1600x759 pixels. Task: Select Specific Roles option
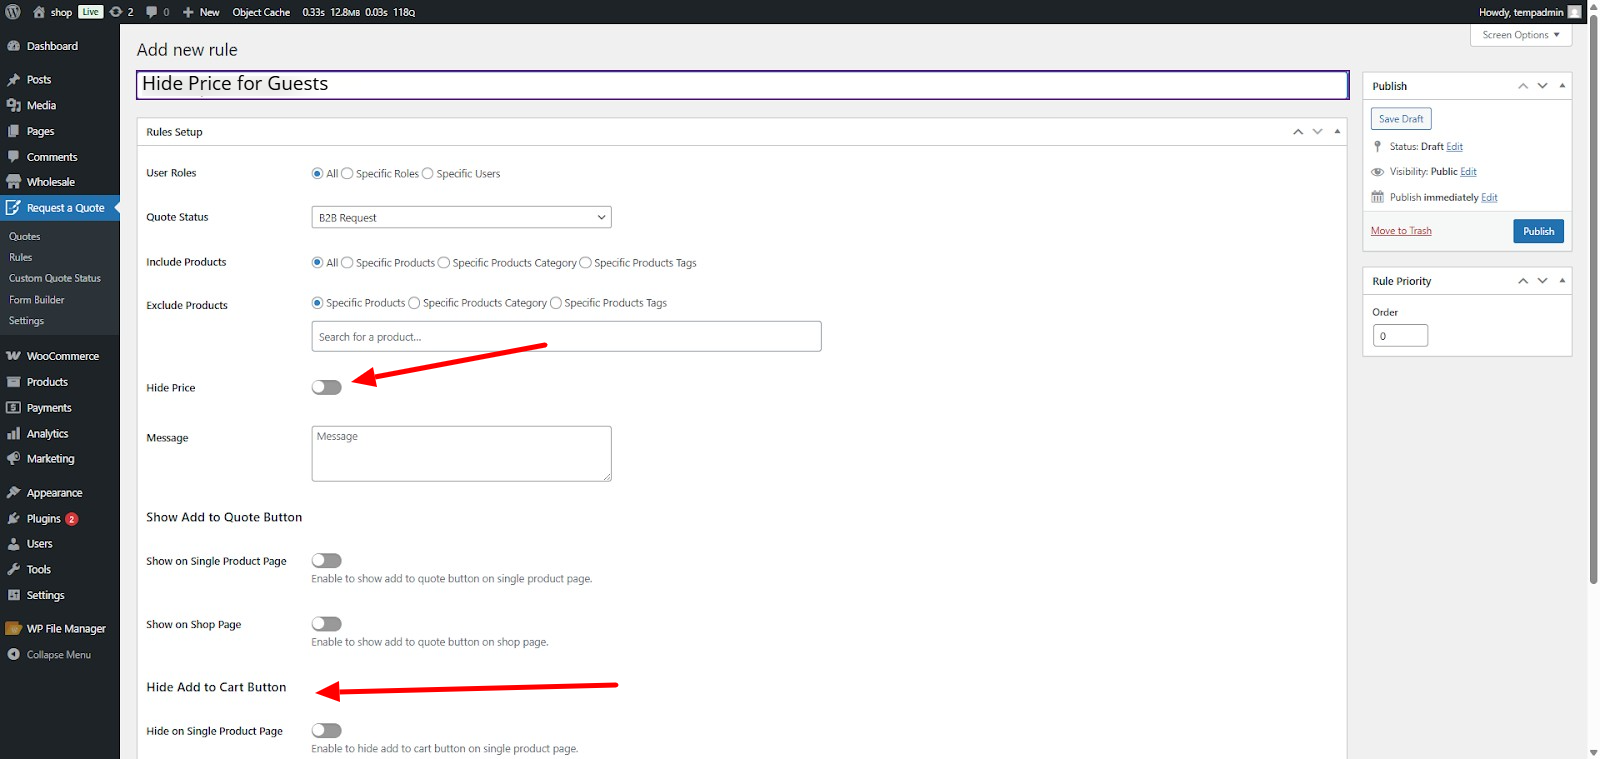pos(347,174)
